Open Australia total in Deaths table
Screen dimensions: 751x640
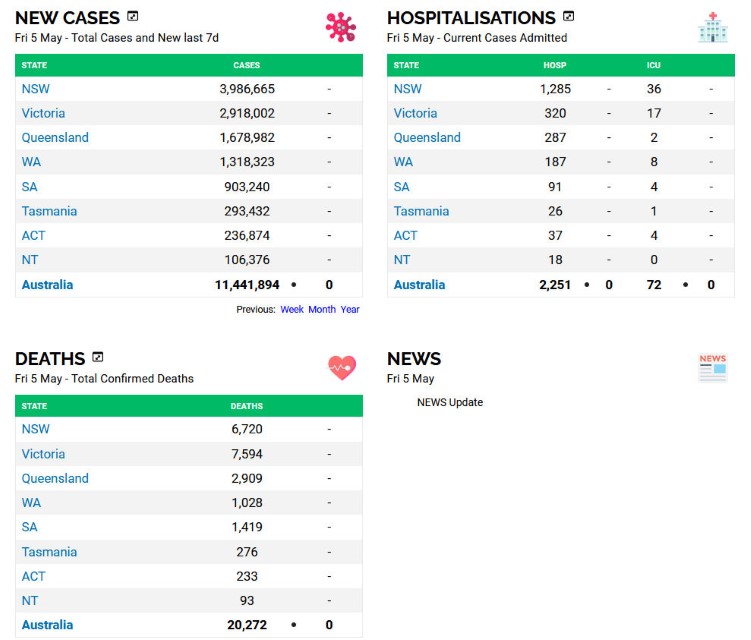point(47,625)
